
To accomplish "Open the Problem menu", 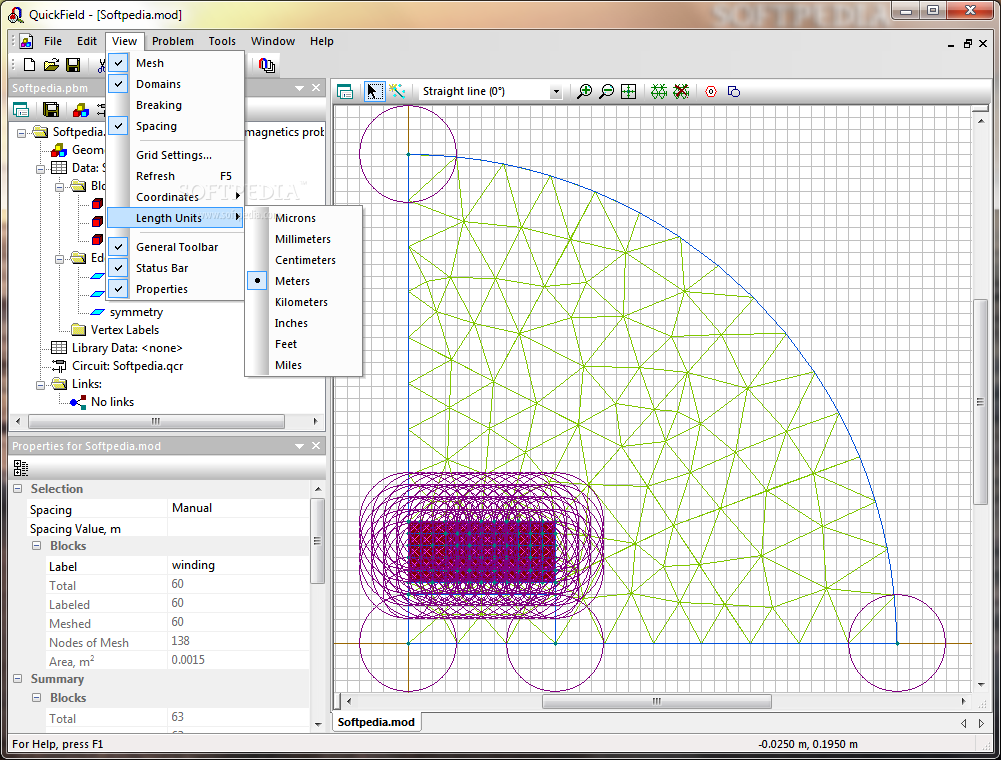I will pyautogui.click(x=172, y=42).
